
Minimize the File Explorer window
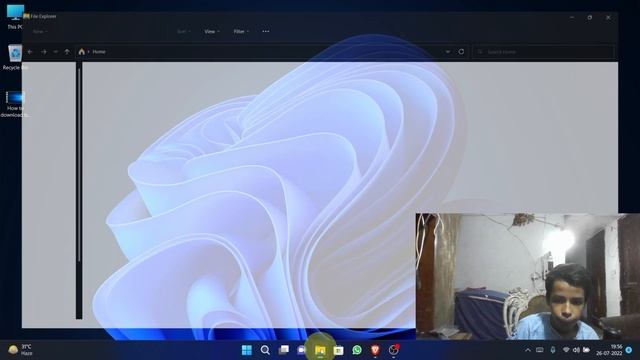(571, 18)
